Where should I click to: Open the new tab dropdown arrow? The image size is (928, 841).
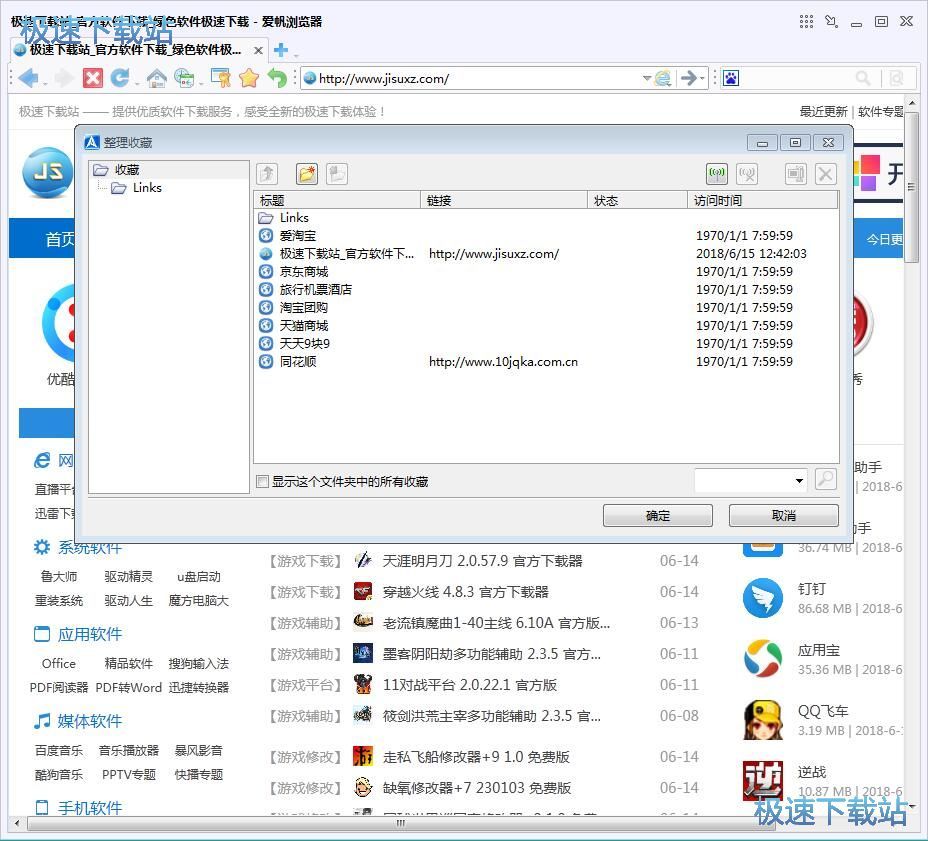click(x=295, y=55)
